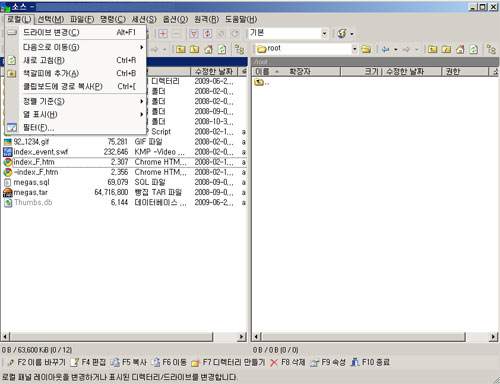Image resolution: width=500 pixels, height=384 pixels.
Task: Open the root directory combo box
Action: click(354, 49)
